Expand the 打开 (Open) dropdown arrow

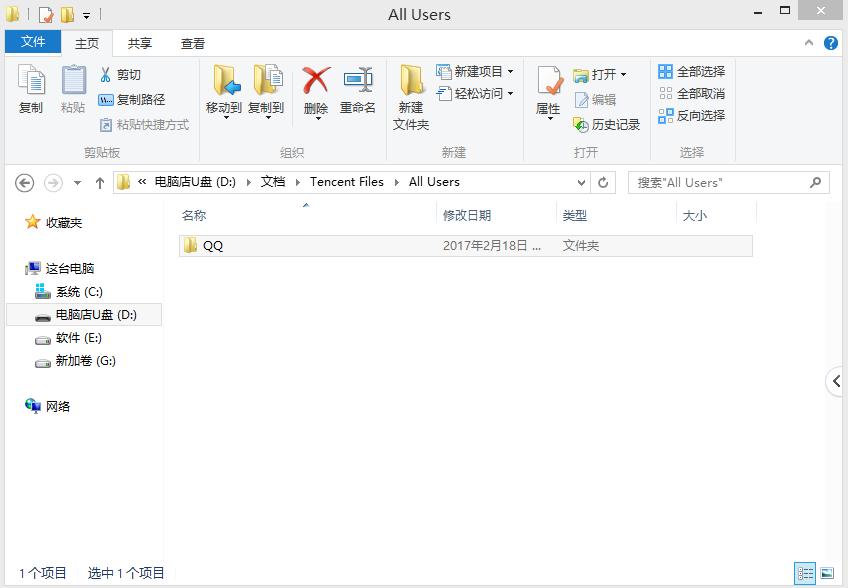point(625,73)
